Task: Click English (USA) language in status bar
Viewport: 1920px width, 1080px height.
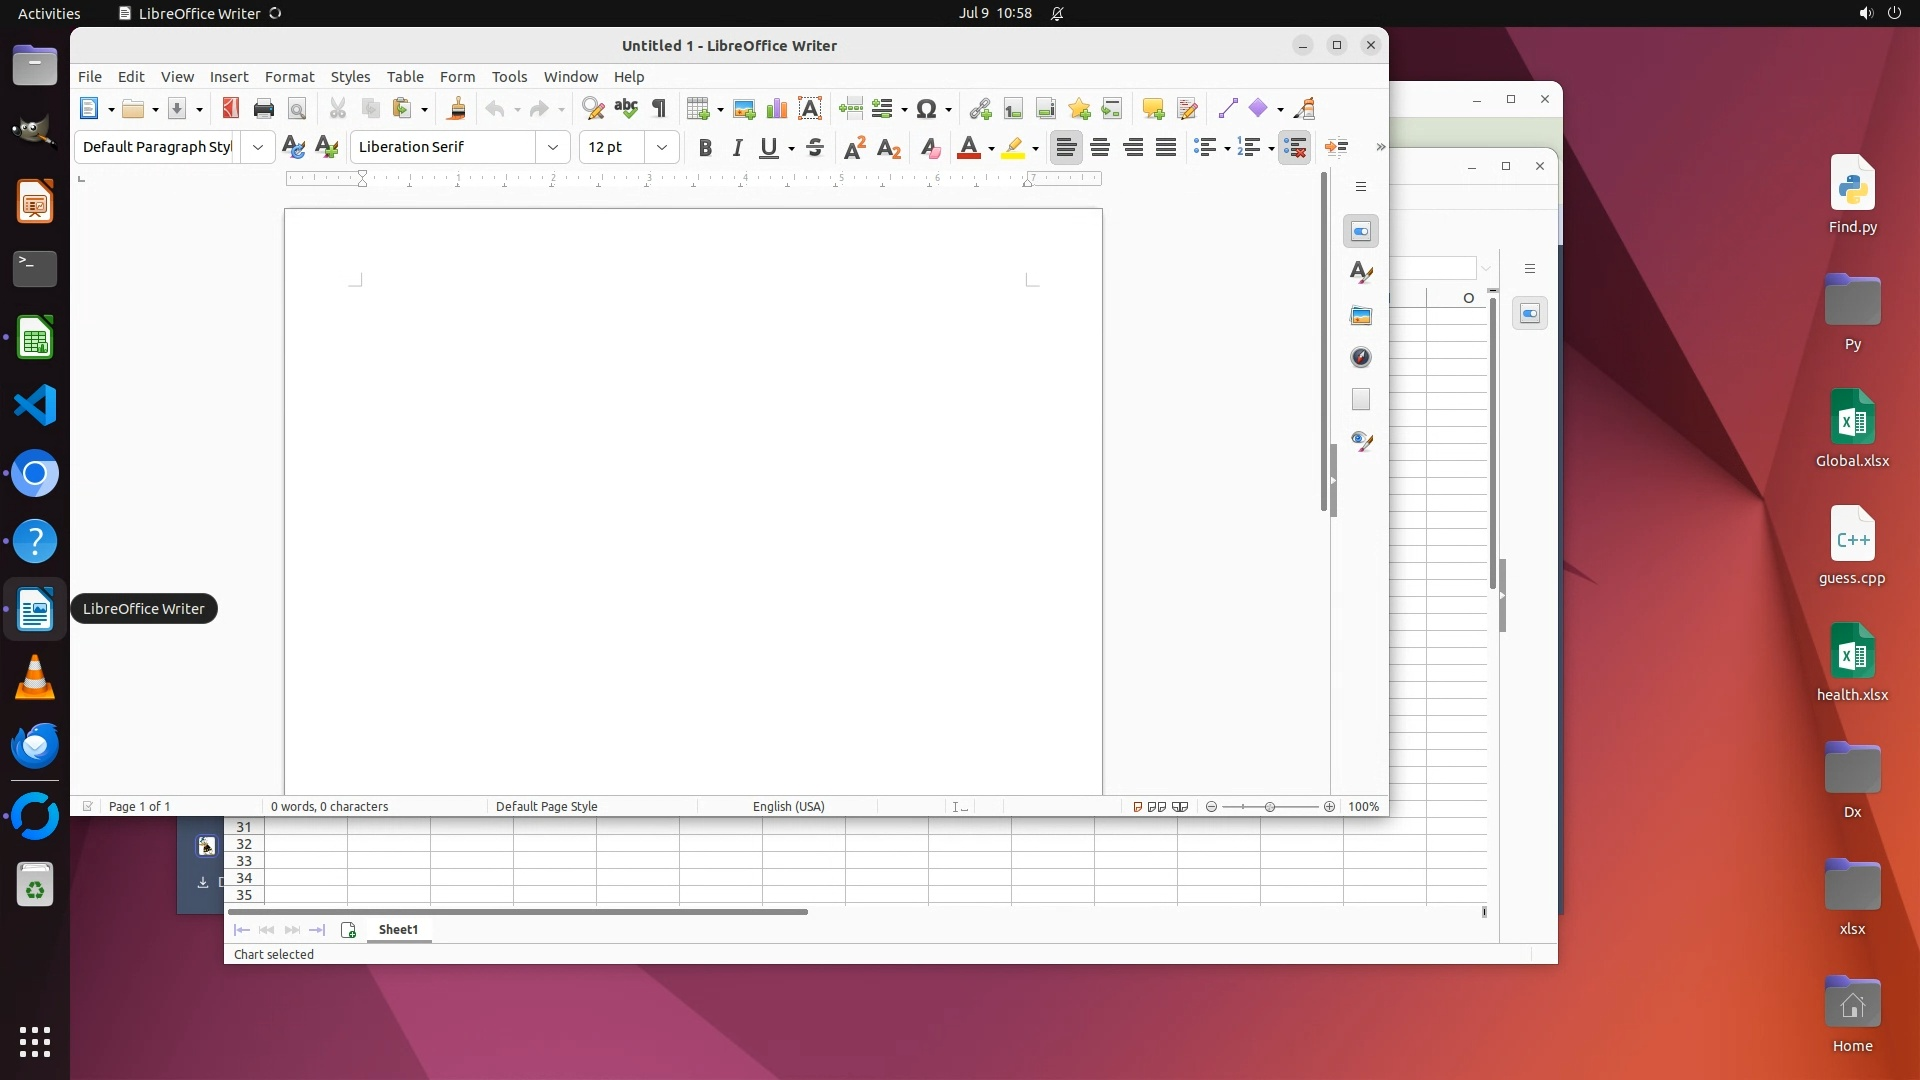Action: coord(788,807)
